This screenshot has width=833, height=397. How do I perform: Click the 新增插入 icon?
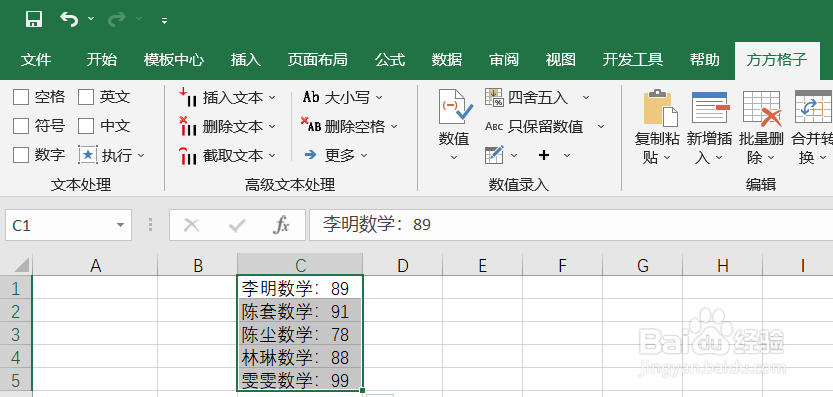[711, 108]
